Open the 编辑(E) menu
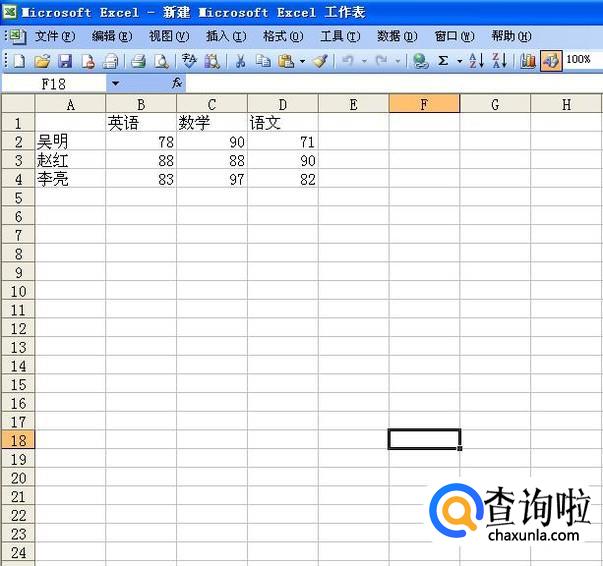Image resolution: width=603 pixels, height=566 pixels. pyautogui.click(x=112, y=37)
